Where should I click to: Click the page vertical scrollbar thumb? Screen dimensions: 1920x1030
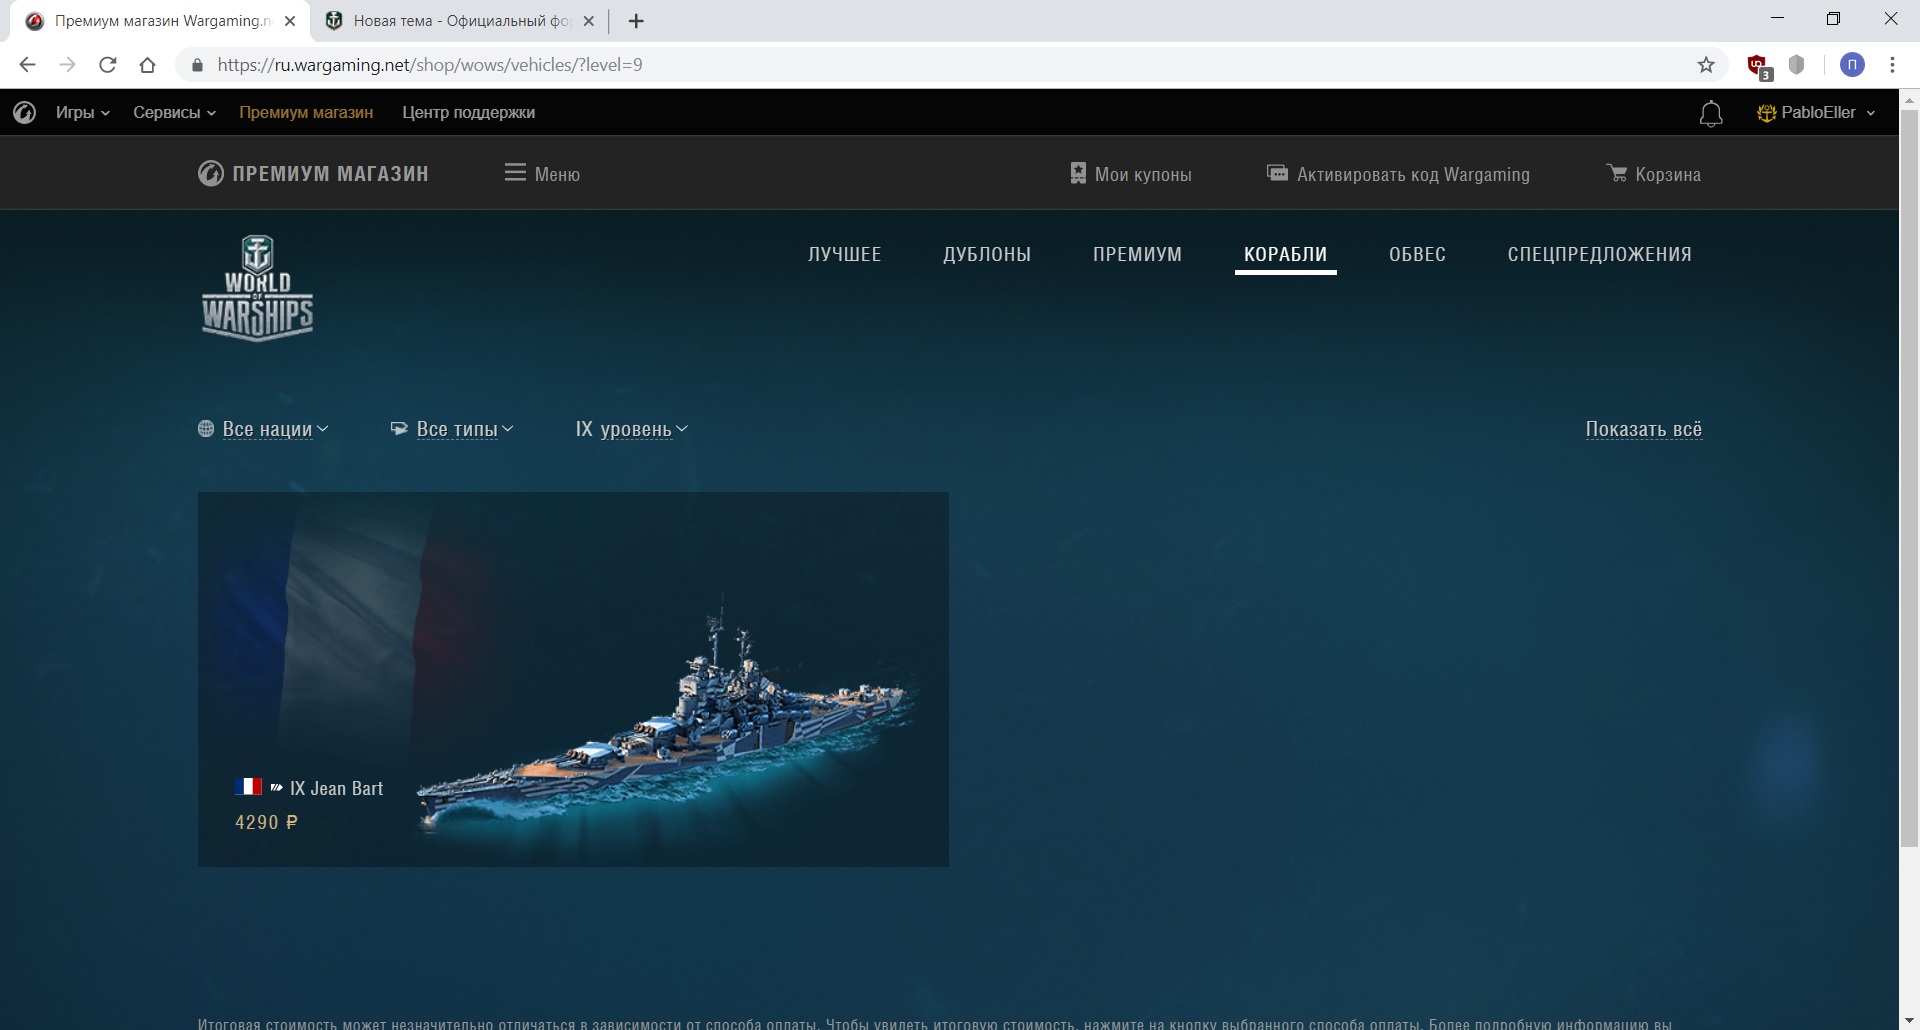pos(1910,478)
